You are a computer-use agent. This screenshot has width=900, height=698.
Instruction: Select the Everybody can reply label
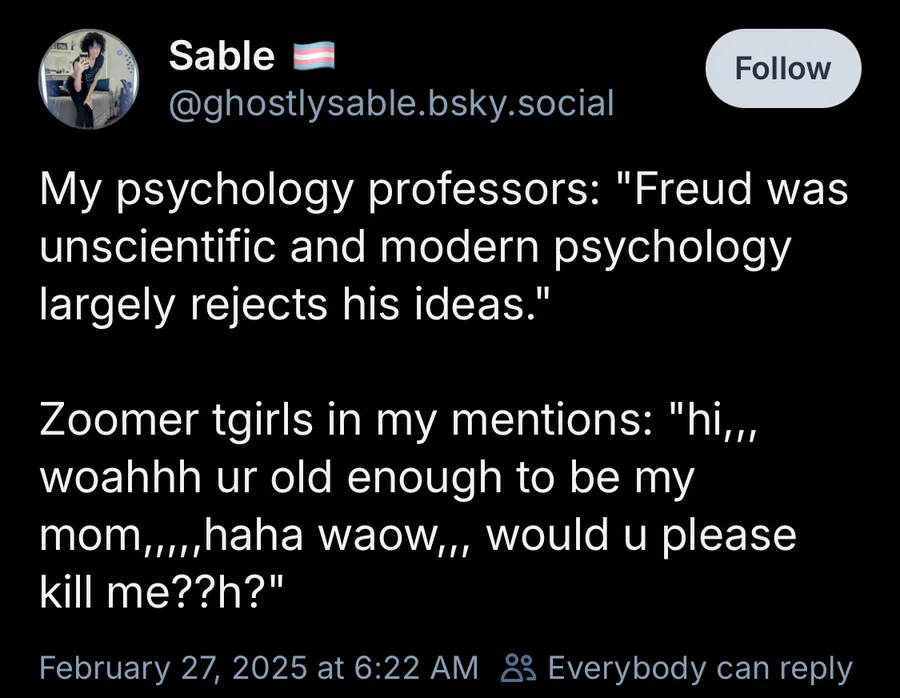tap(700, 667)
